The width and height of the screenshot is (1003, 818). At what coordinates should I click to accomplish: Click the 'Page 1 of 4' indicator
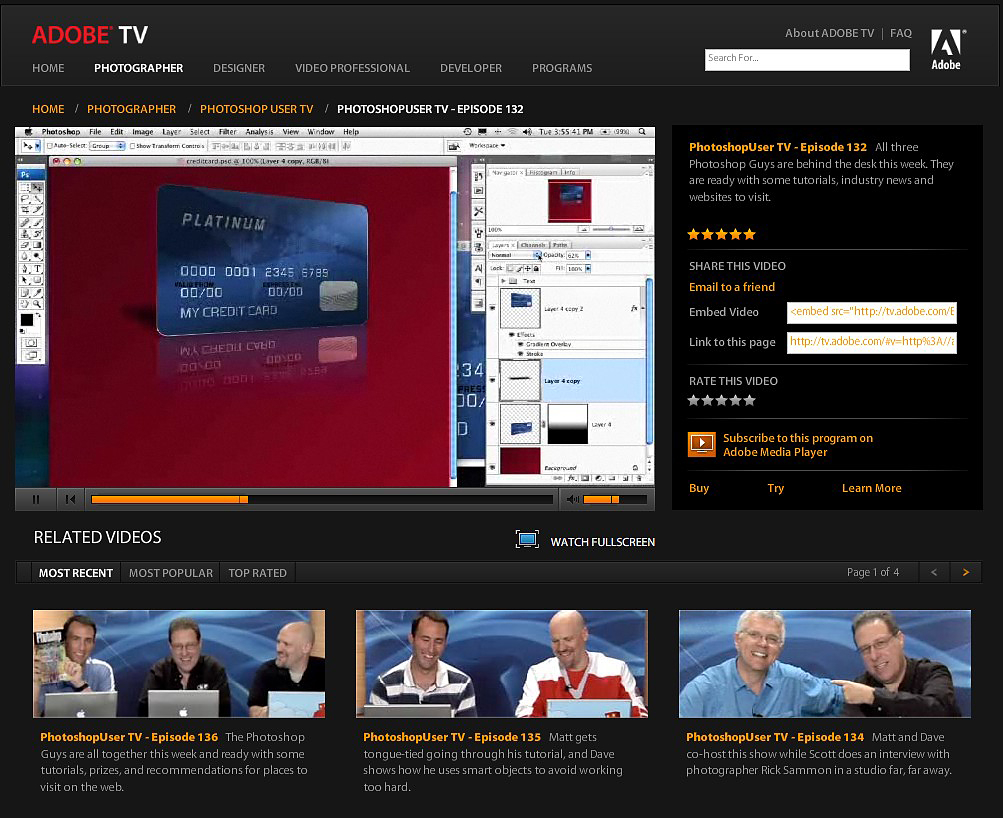pyautogui.click(x=873, y=572)
